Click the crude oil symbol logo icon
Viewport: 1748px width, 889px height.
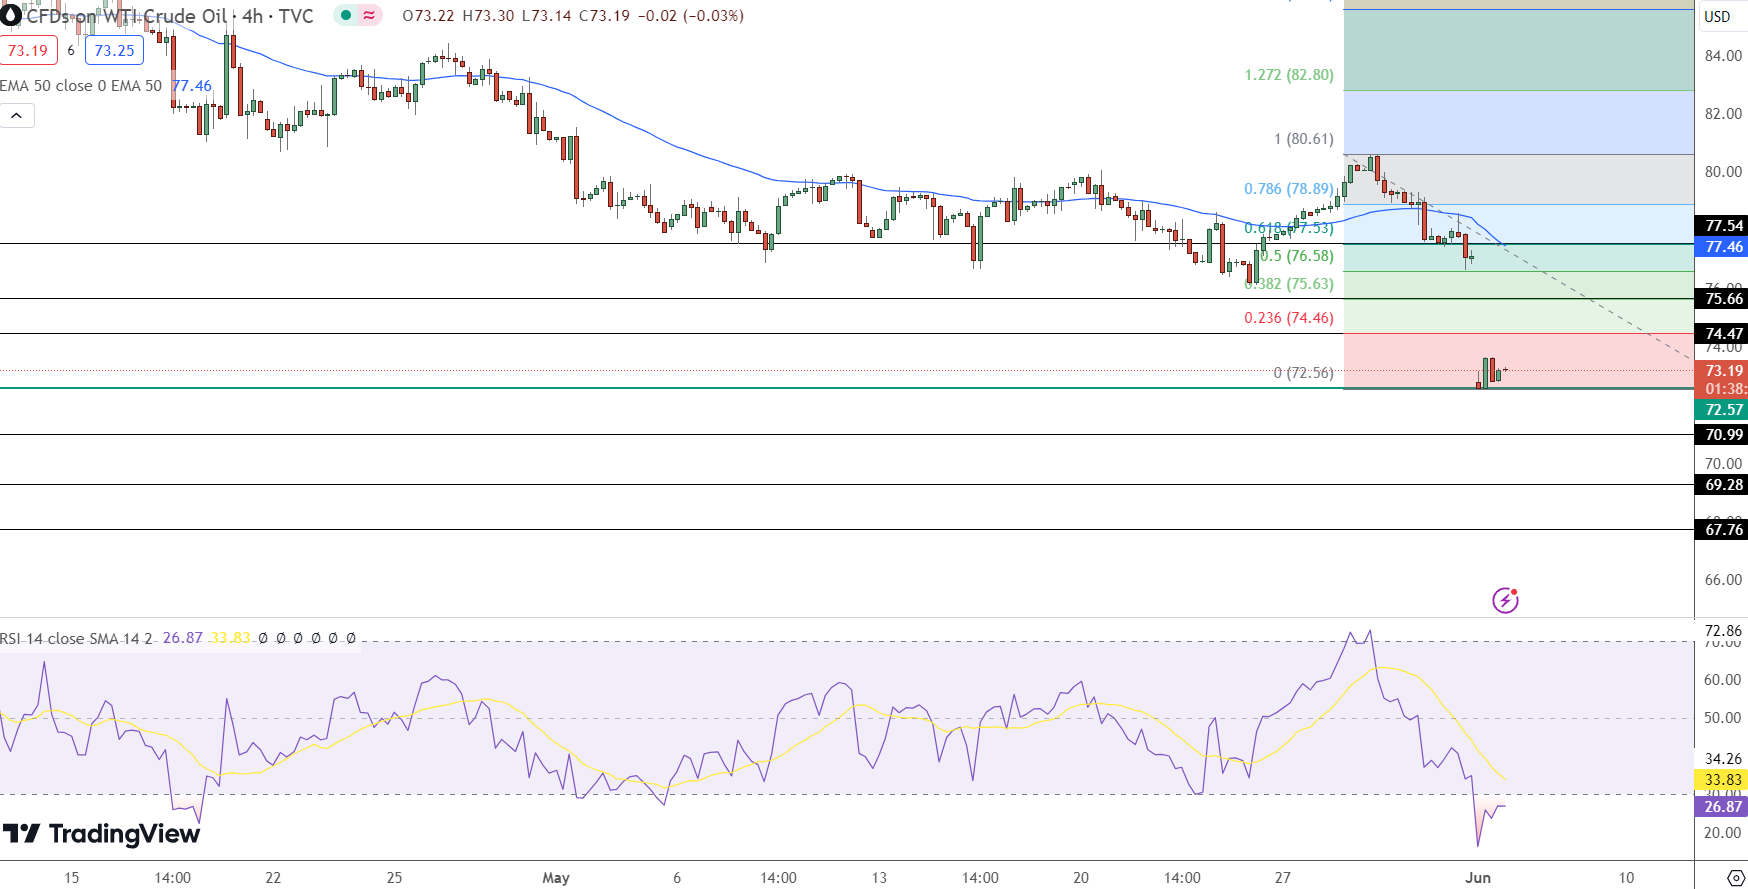(x=11, y=15)
